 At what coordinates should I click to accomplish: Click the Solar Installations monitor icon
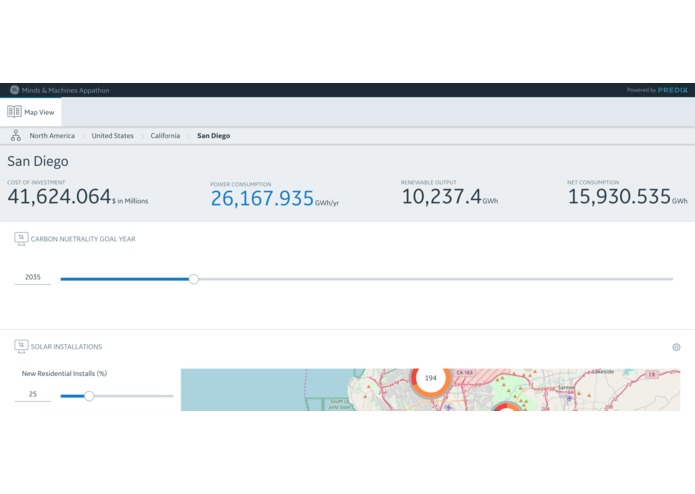(21, 346)
